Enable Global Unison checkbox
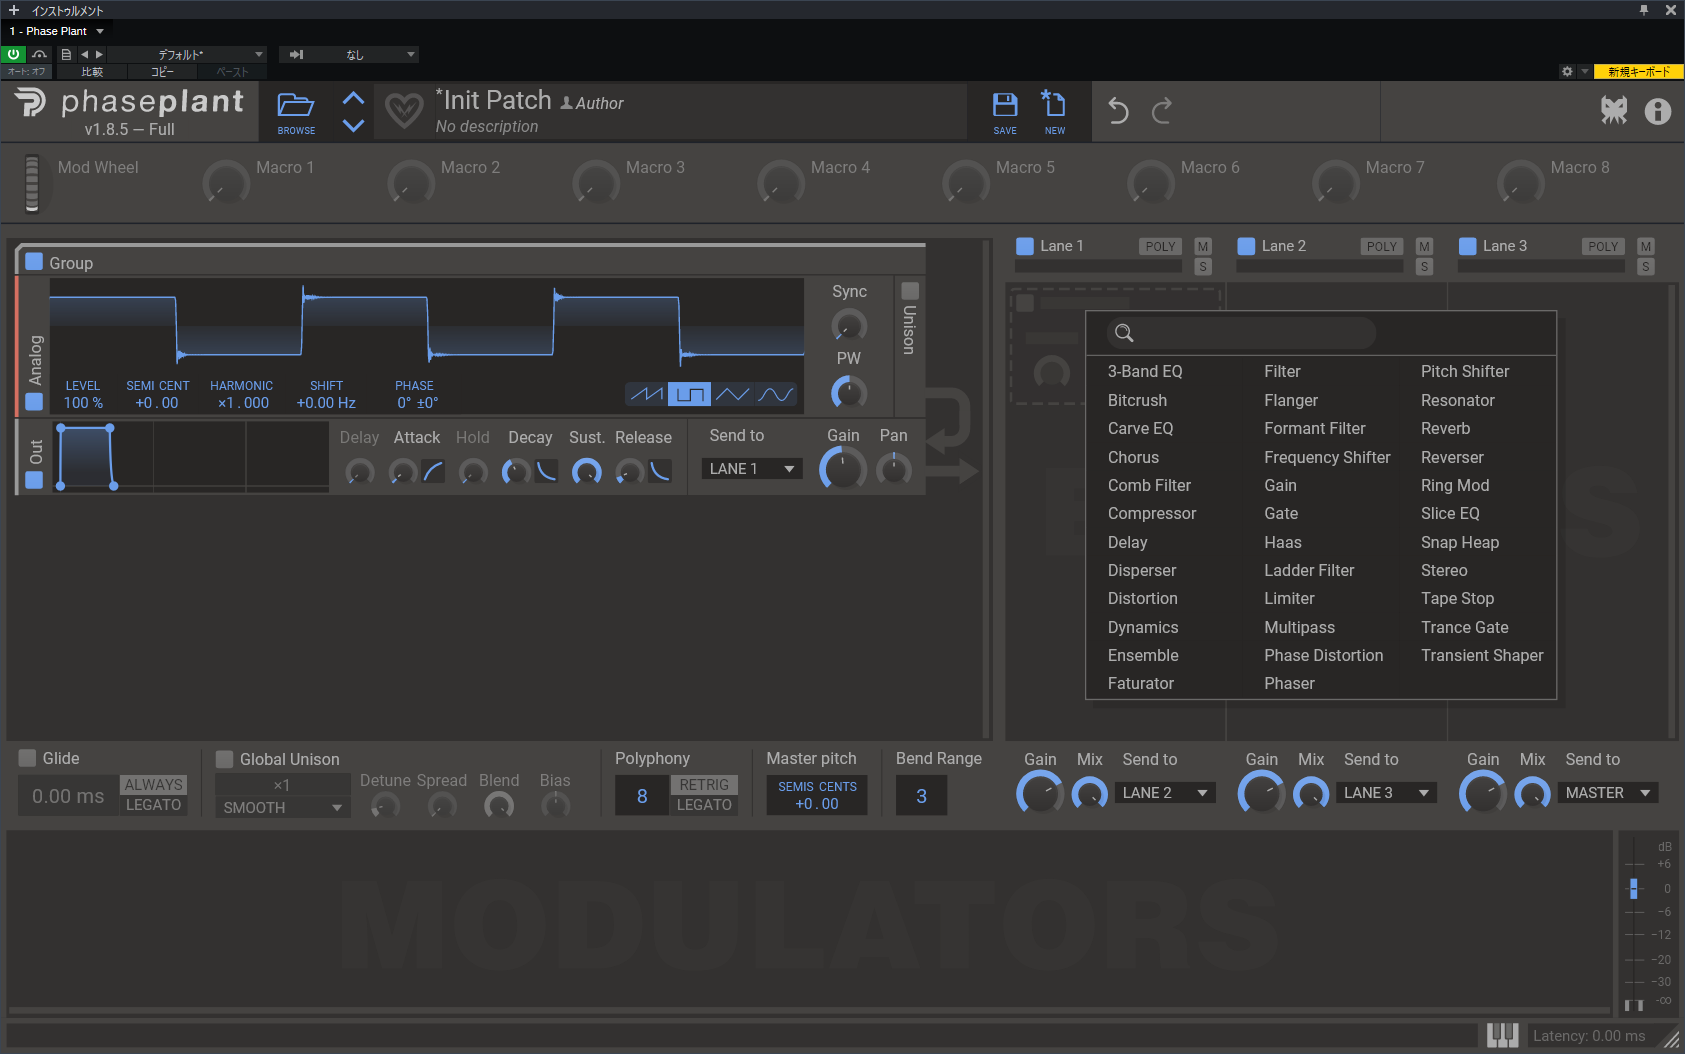The image size is (1685, 1054). click(225, 759)
